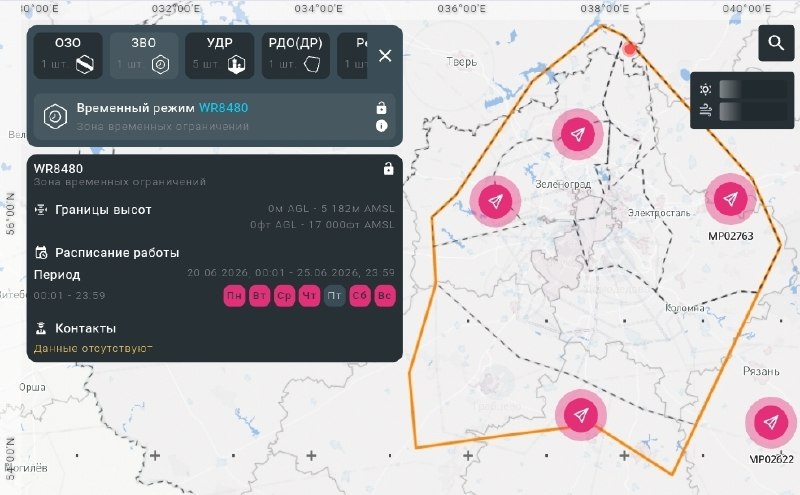Click the Расписание работы calendar icon
This screenshot has height=495, width=800.
[41, 253]
